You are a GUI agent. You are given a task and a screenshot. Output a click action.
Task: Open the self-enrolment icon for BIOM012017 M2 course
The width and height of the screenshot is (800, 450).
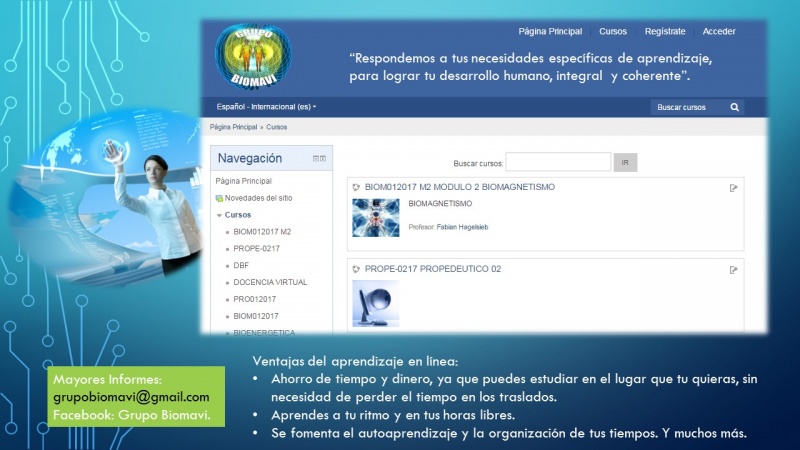734,188
